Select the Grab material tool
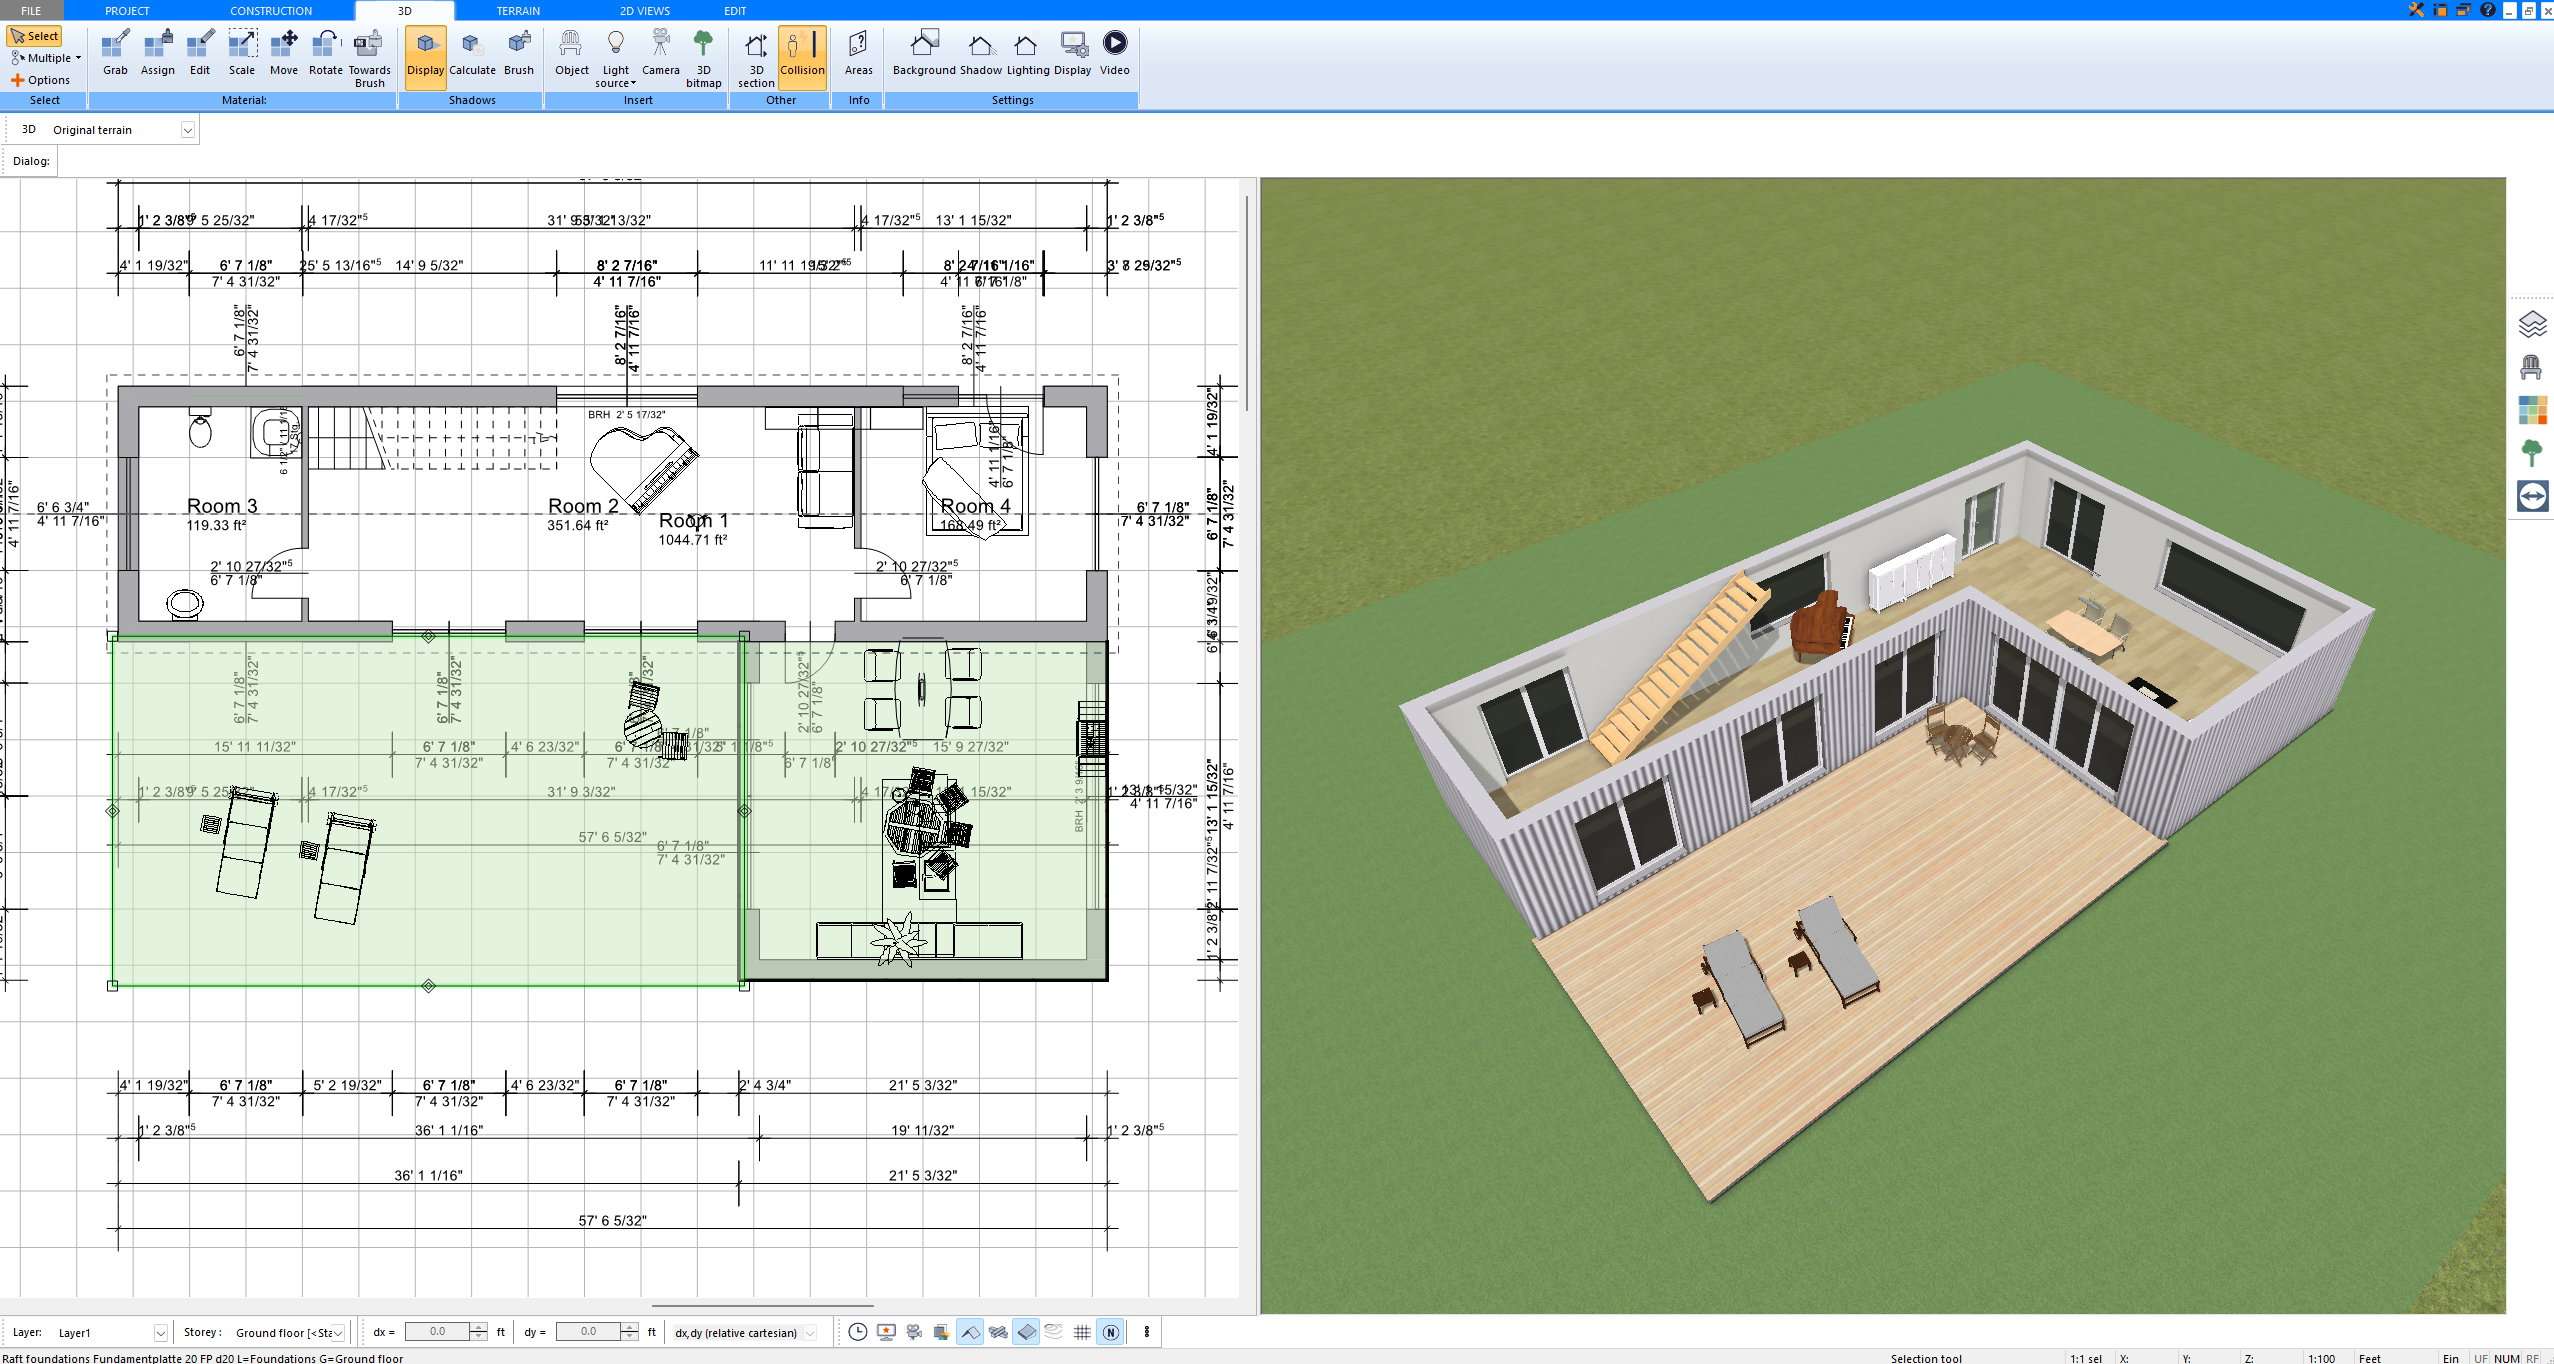 [115, 53]
